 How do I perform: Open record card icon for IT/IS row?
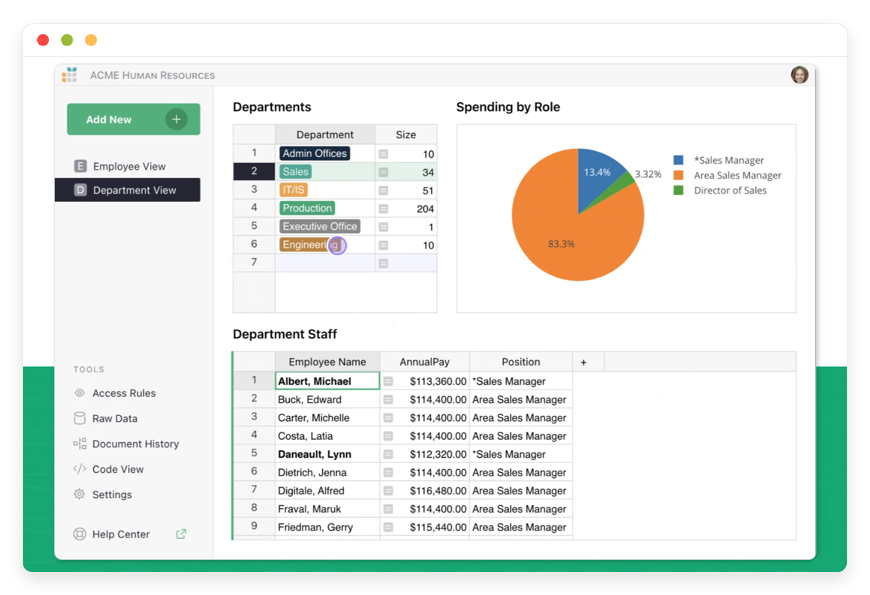pyautogui.click(x=383, y=190)
